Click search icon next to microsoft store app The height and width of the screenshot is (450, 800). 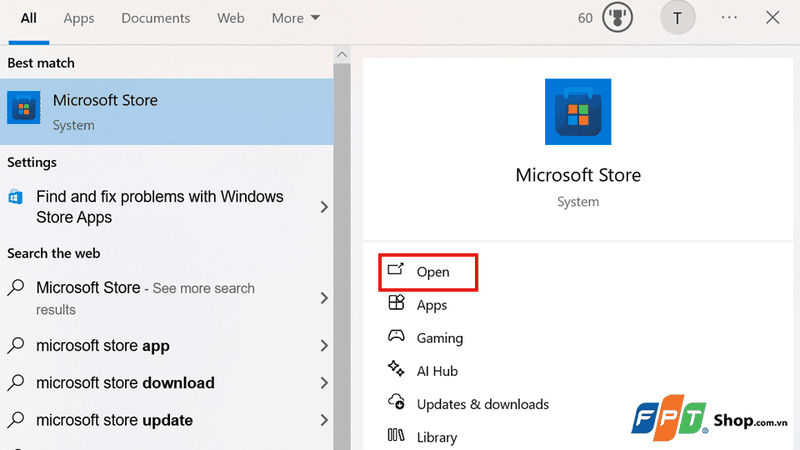pyautogui.click(x=16, y=345)
